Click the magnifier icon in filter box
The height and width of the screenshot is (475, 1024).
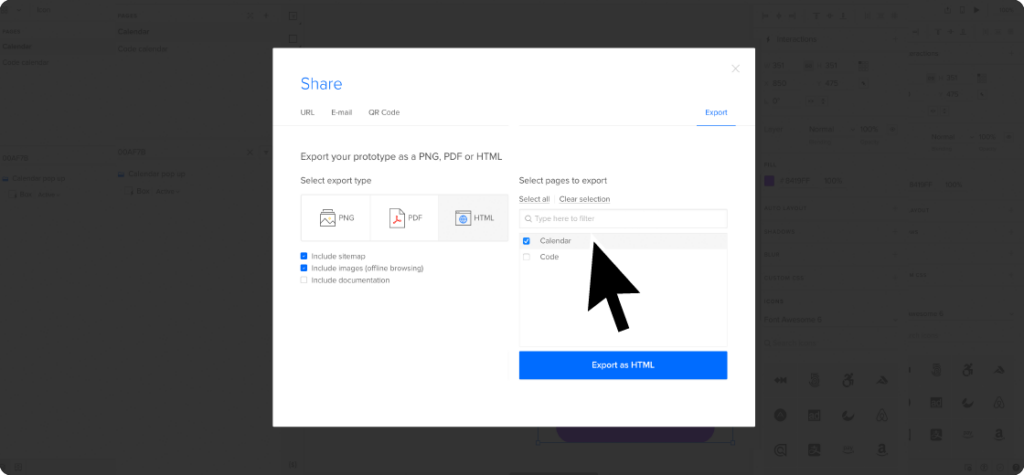(529, 218)
